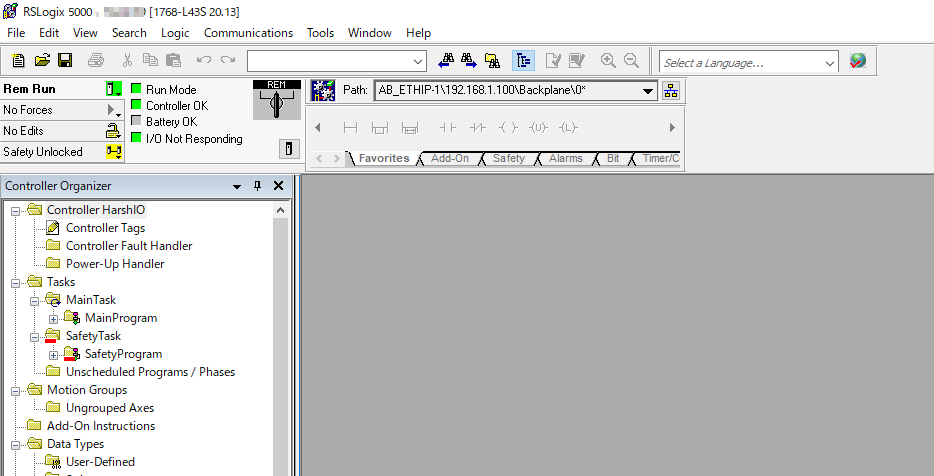This screenshot has width=934, height=476.
Task: Click the REM keyswitch image
Action: pos(277,100)
